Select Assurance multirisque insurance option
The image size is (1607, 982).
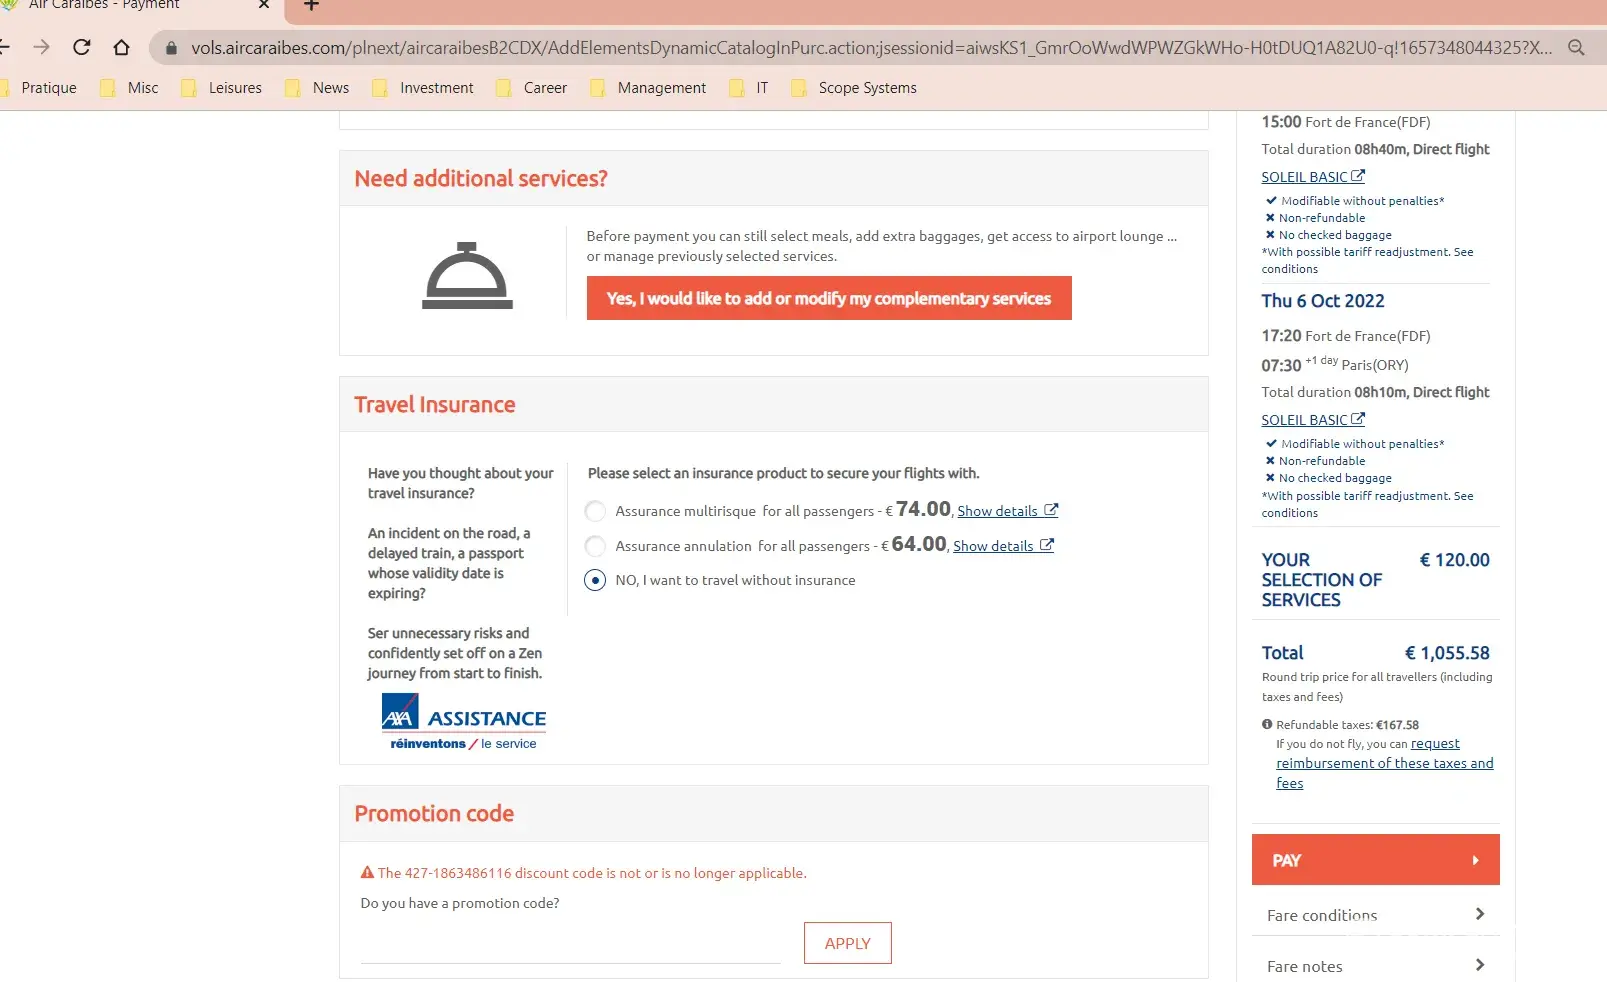(x=595, y=511)
